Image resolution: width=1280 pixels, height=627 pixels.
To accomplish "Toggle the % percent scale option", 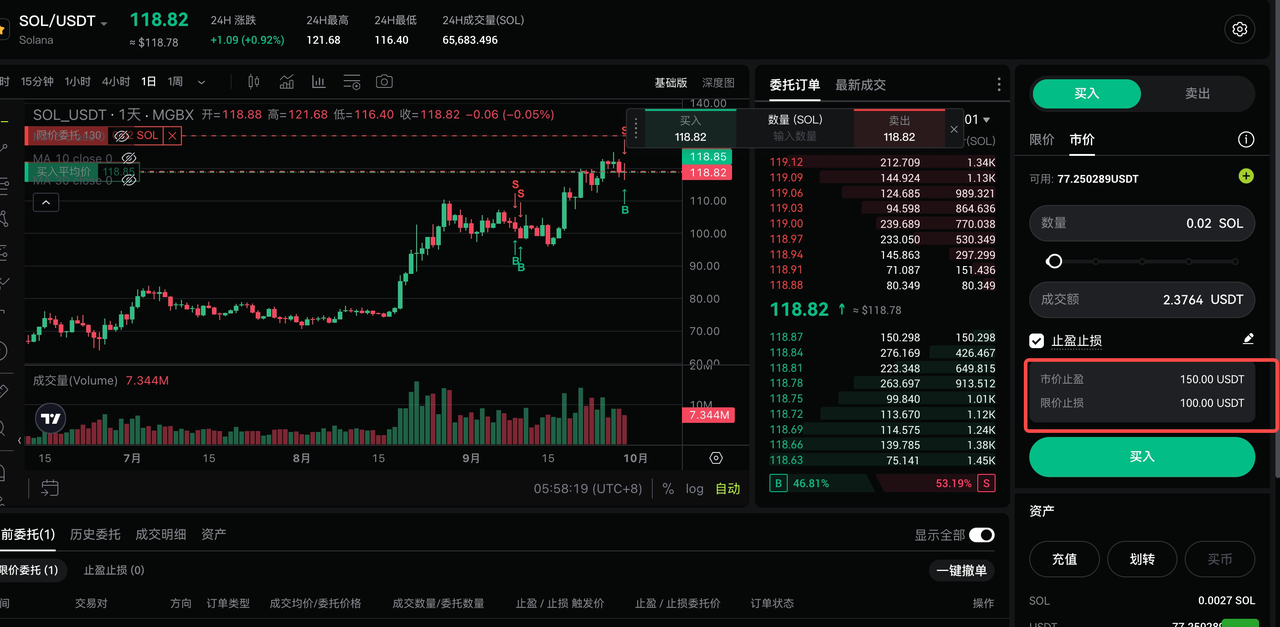I will click(668, 489).
